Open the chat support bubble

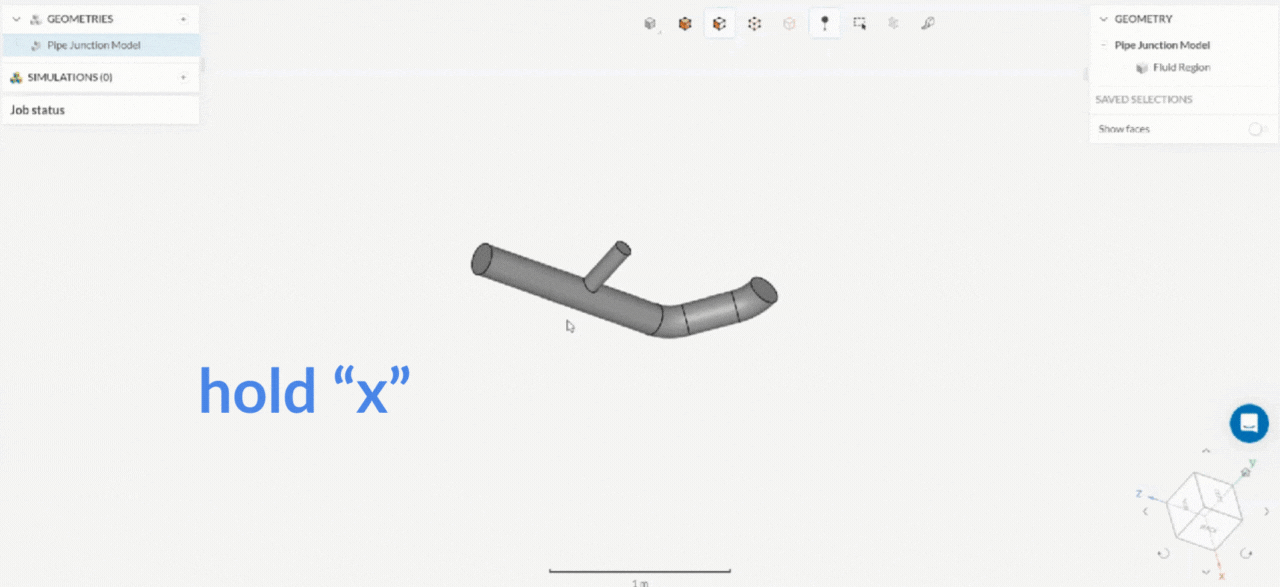pos(1249,423)
